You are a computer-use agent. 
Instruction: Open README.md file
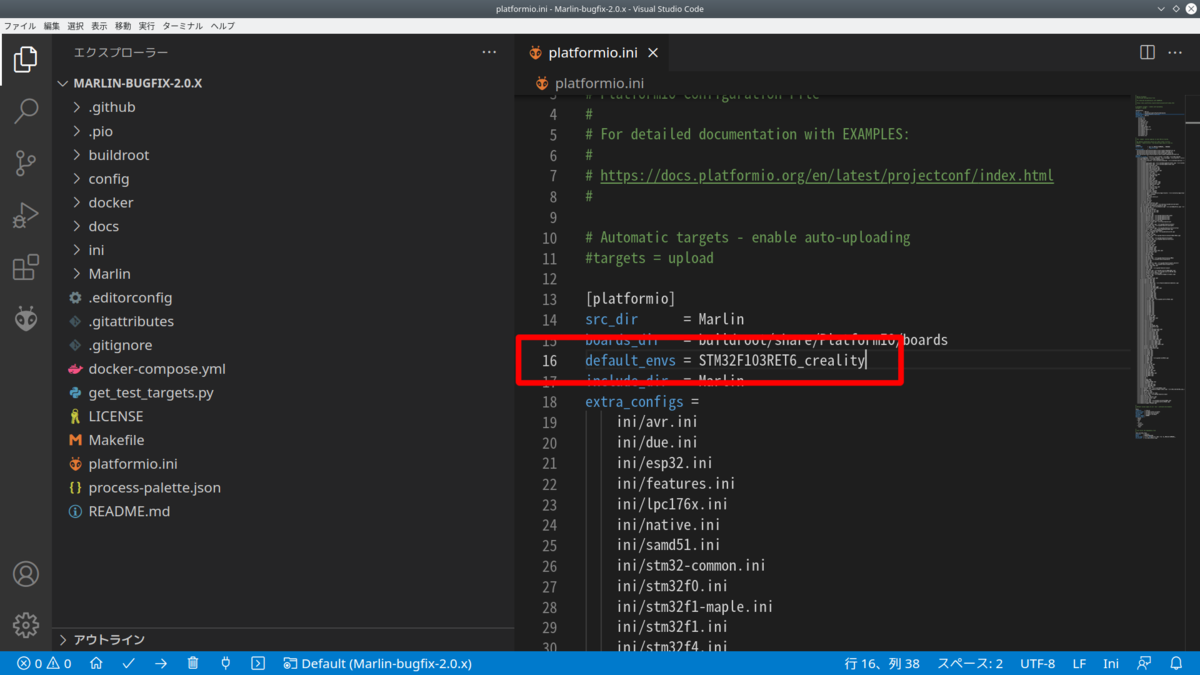click(283, 511)
